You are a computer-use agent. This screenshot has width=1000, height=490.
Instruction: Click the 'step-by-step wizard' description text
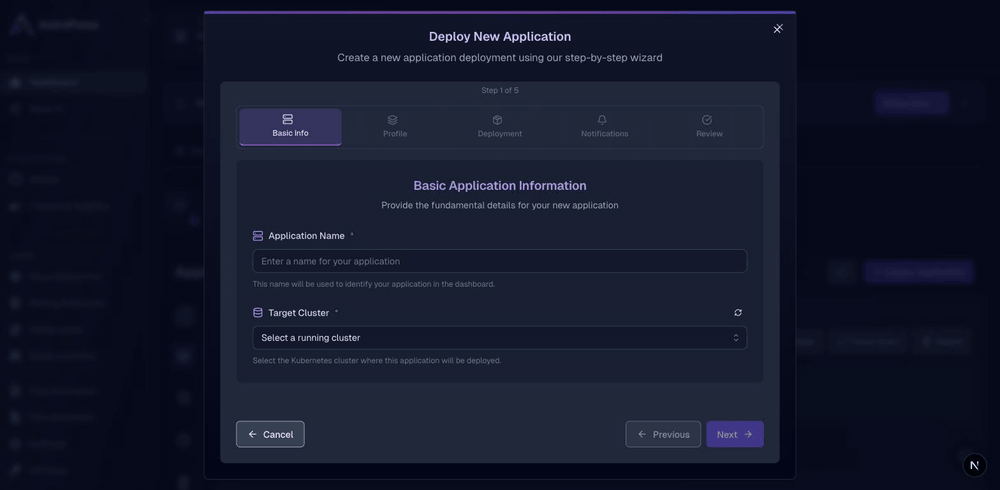[499, 57]
